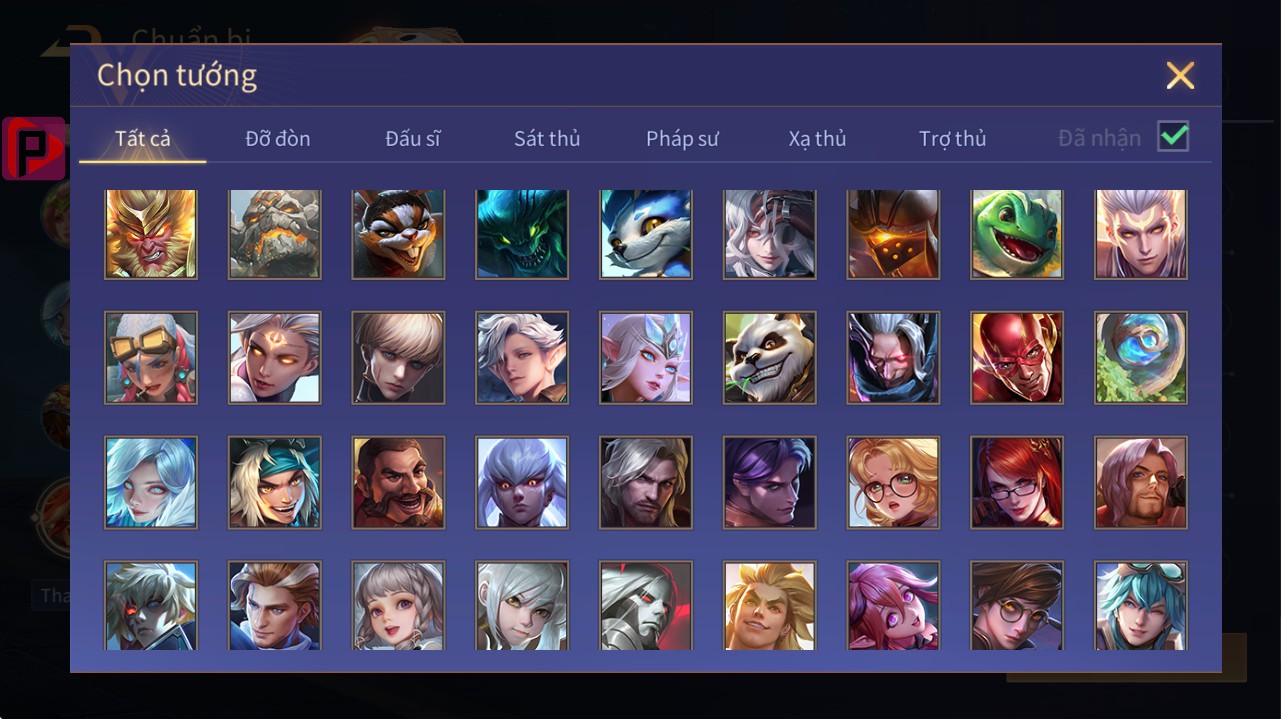Select the red Flash hero portrait
This screenshot has height=719, width=1281.
pos(1017,358)
